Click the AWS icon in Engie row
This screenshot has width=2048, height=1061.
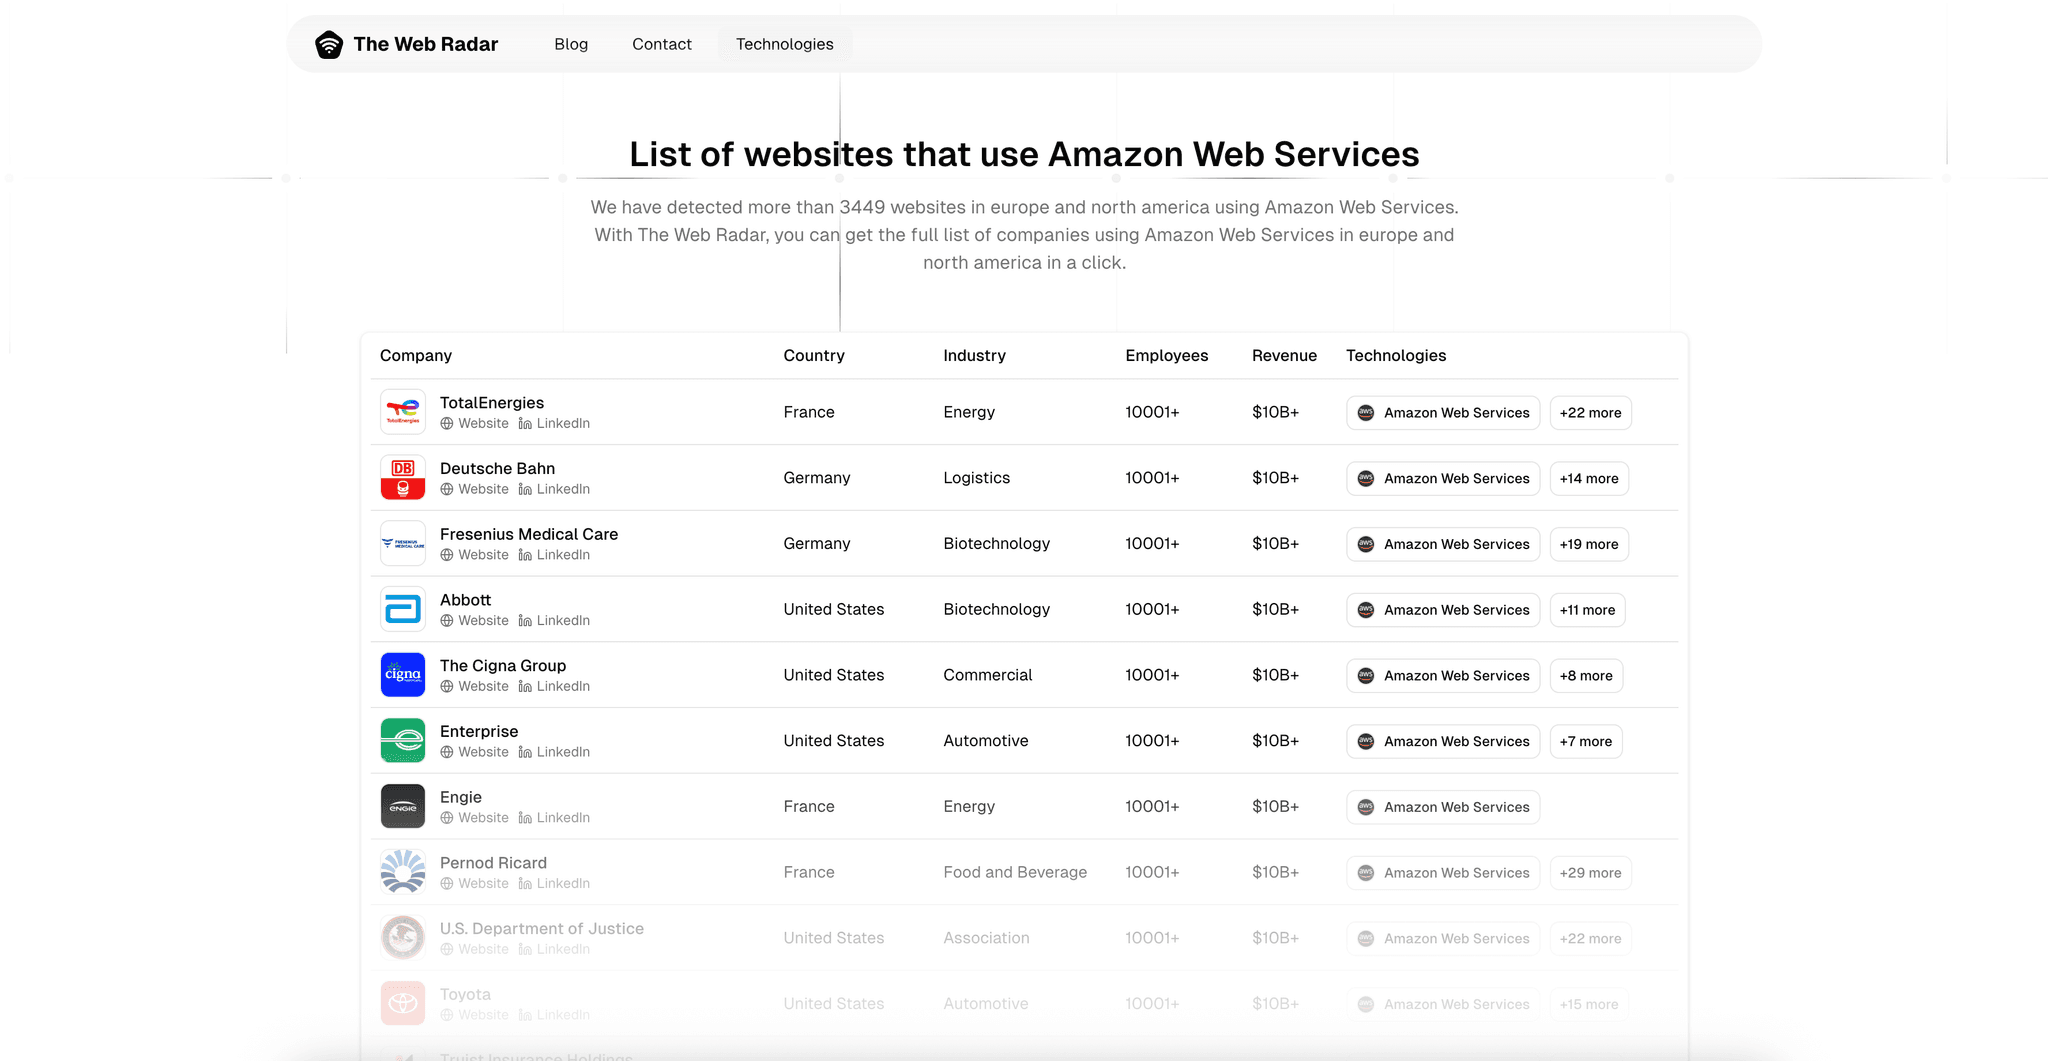point(1366,807)
